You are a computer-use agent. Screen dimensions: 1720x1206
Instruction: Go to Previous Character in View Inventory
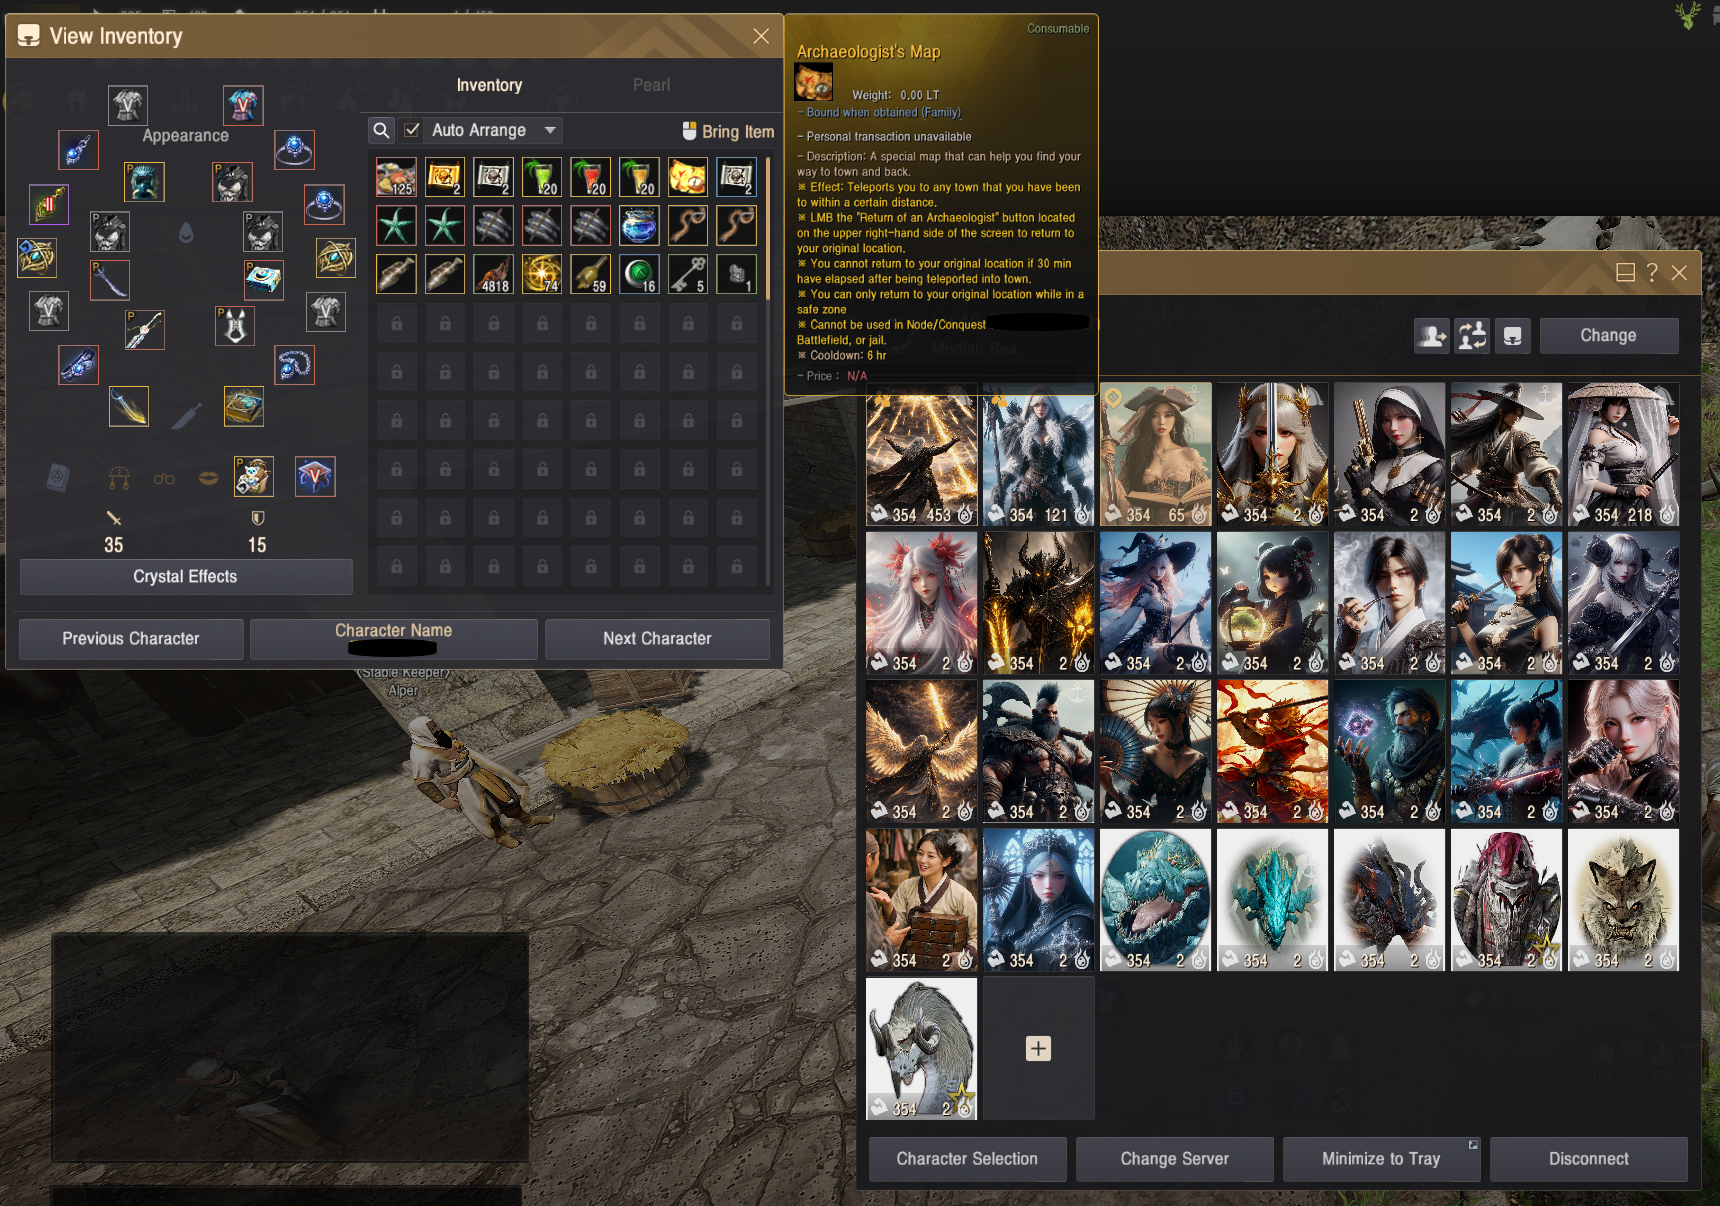click(x=131, y=639)
